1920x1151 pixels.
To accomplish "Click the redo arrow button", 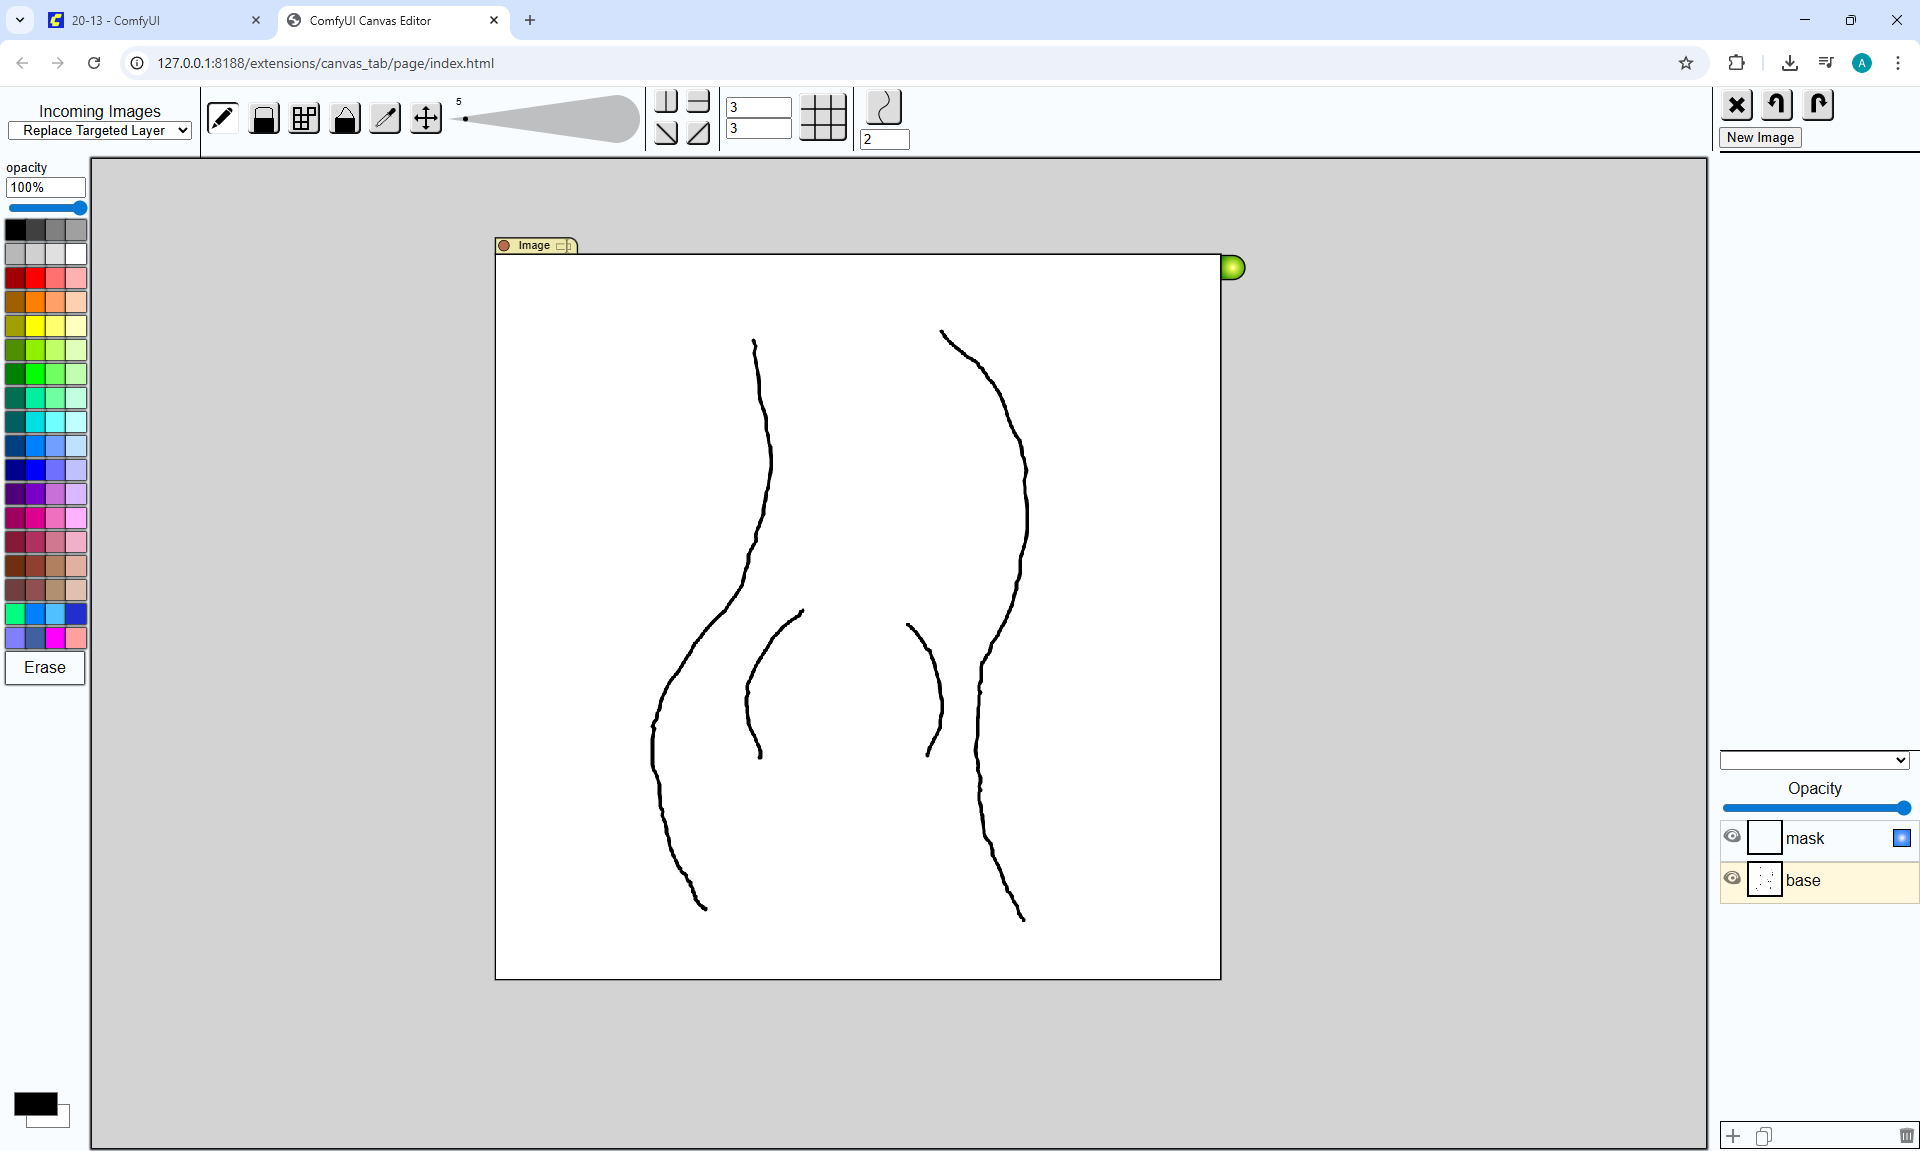I will click(1818, 104).
